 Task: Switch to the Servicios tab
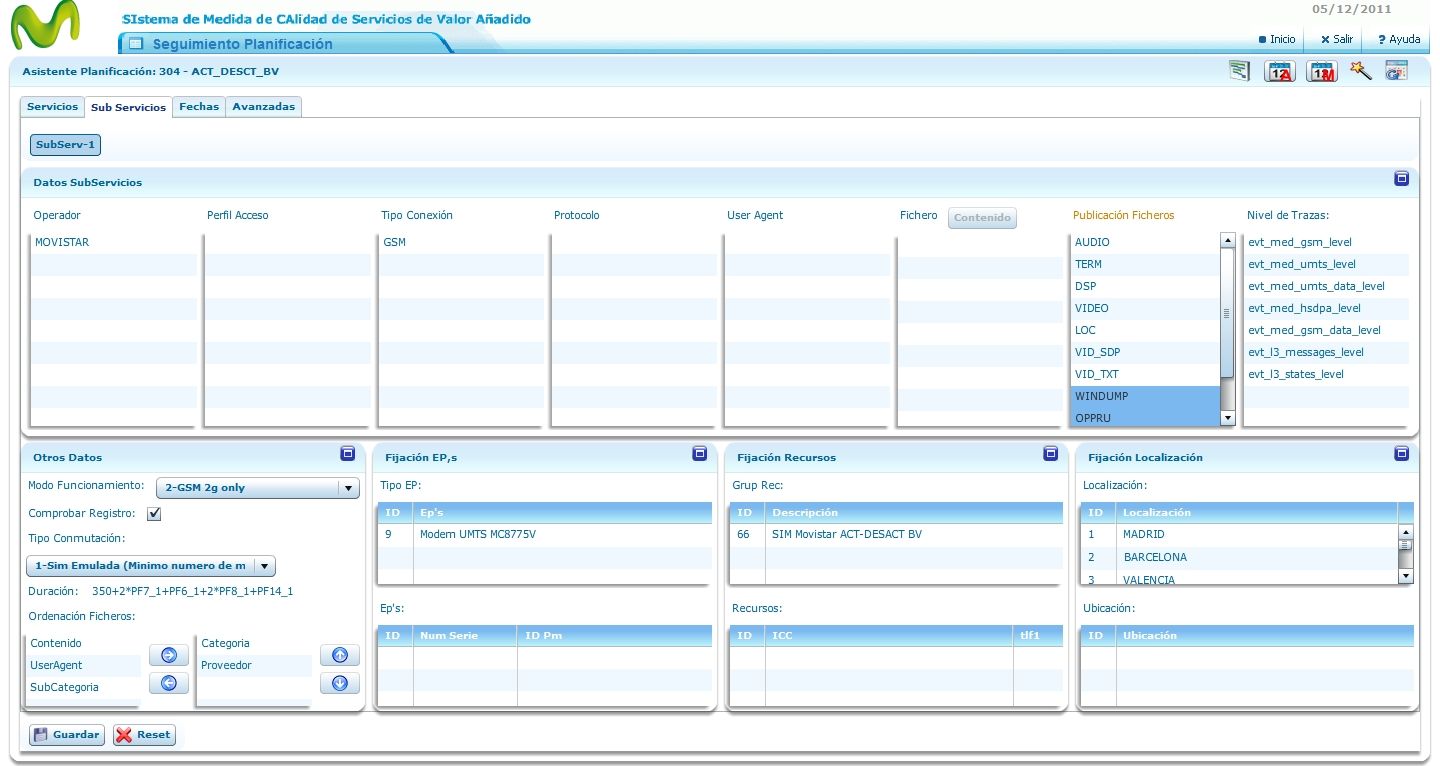52,106
